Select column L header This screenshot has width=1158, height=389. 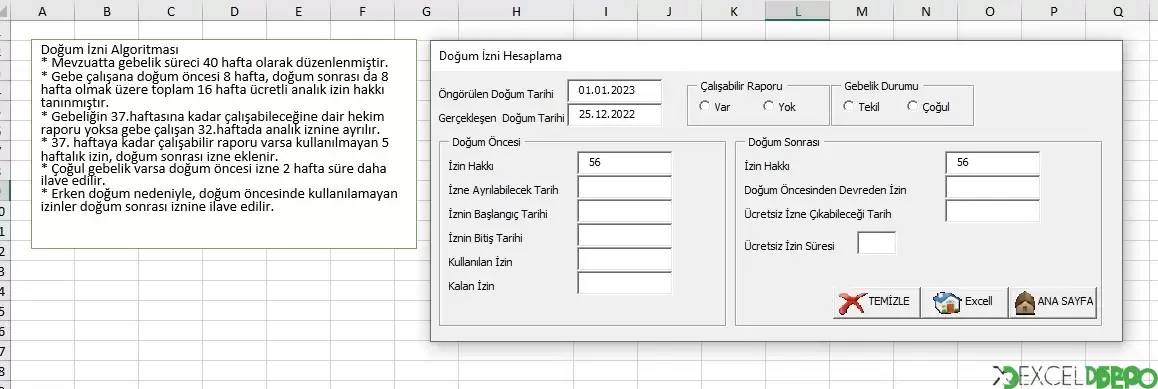[798, 10]
